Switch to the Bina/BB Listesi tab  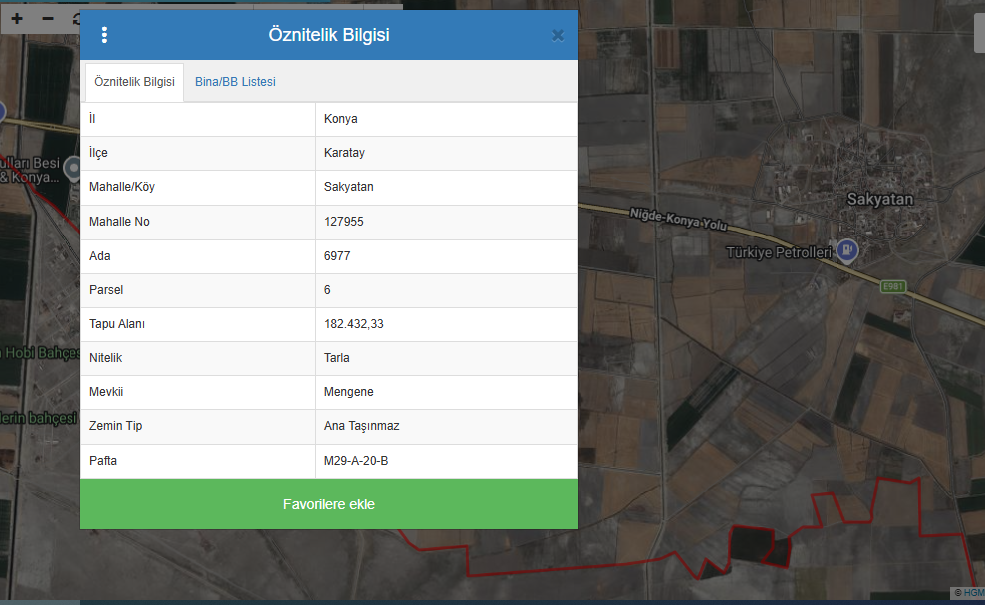pyautogui.click(x=235, y=82)
